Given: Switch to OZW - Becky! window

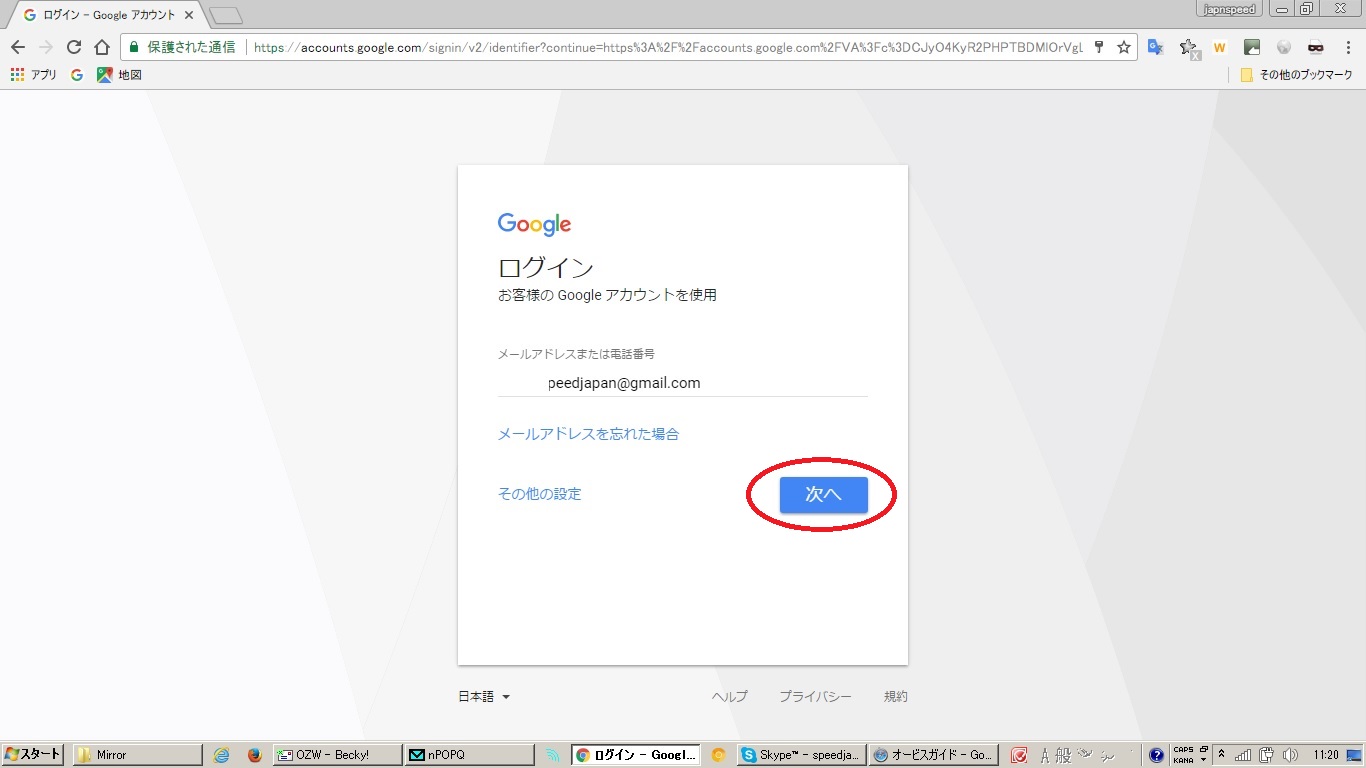Looking at the screenshot, I should pyautogui.click(x=337, y=755).
